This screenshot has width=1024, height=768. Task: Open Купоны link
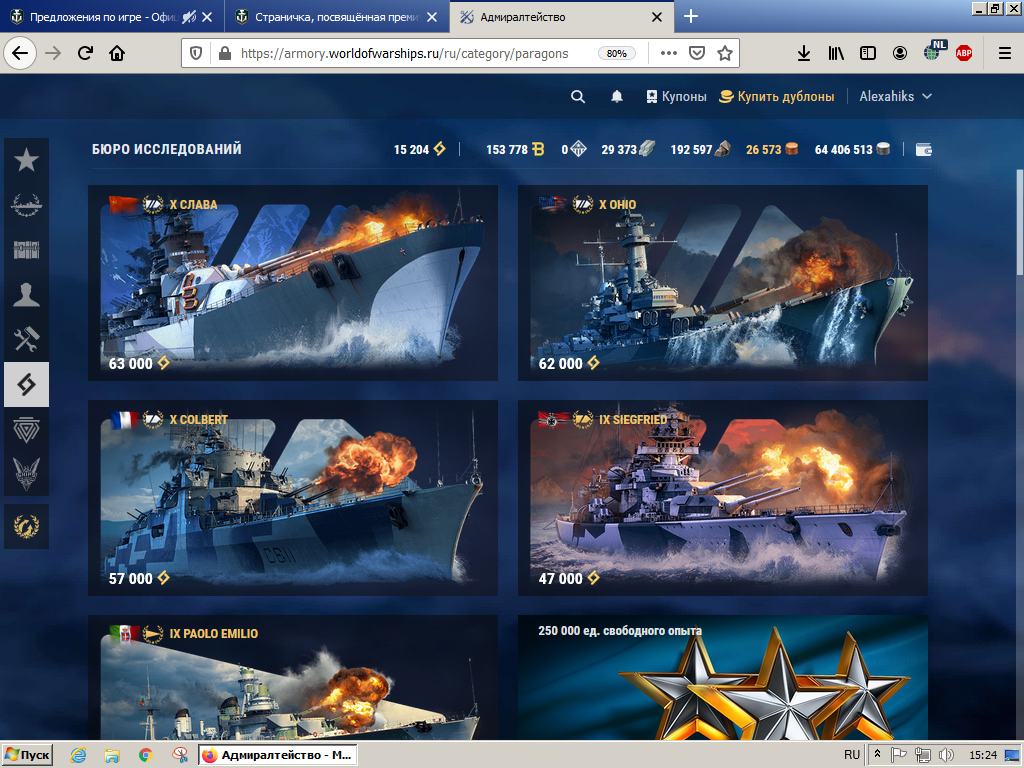coord(677,97)
